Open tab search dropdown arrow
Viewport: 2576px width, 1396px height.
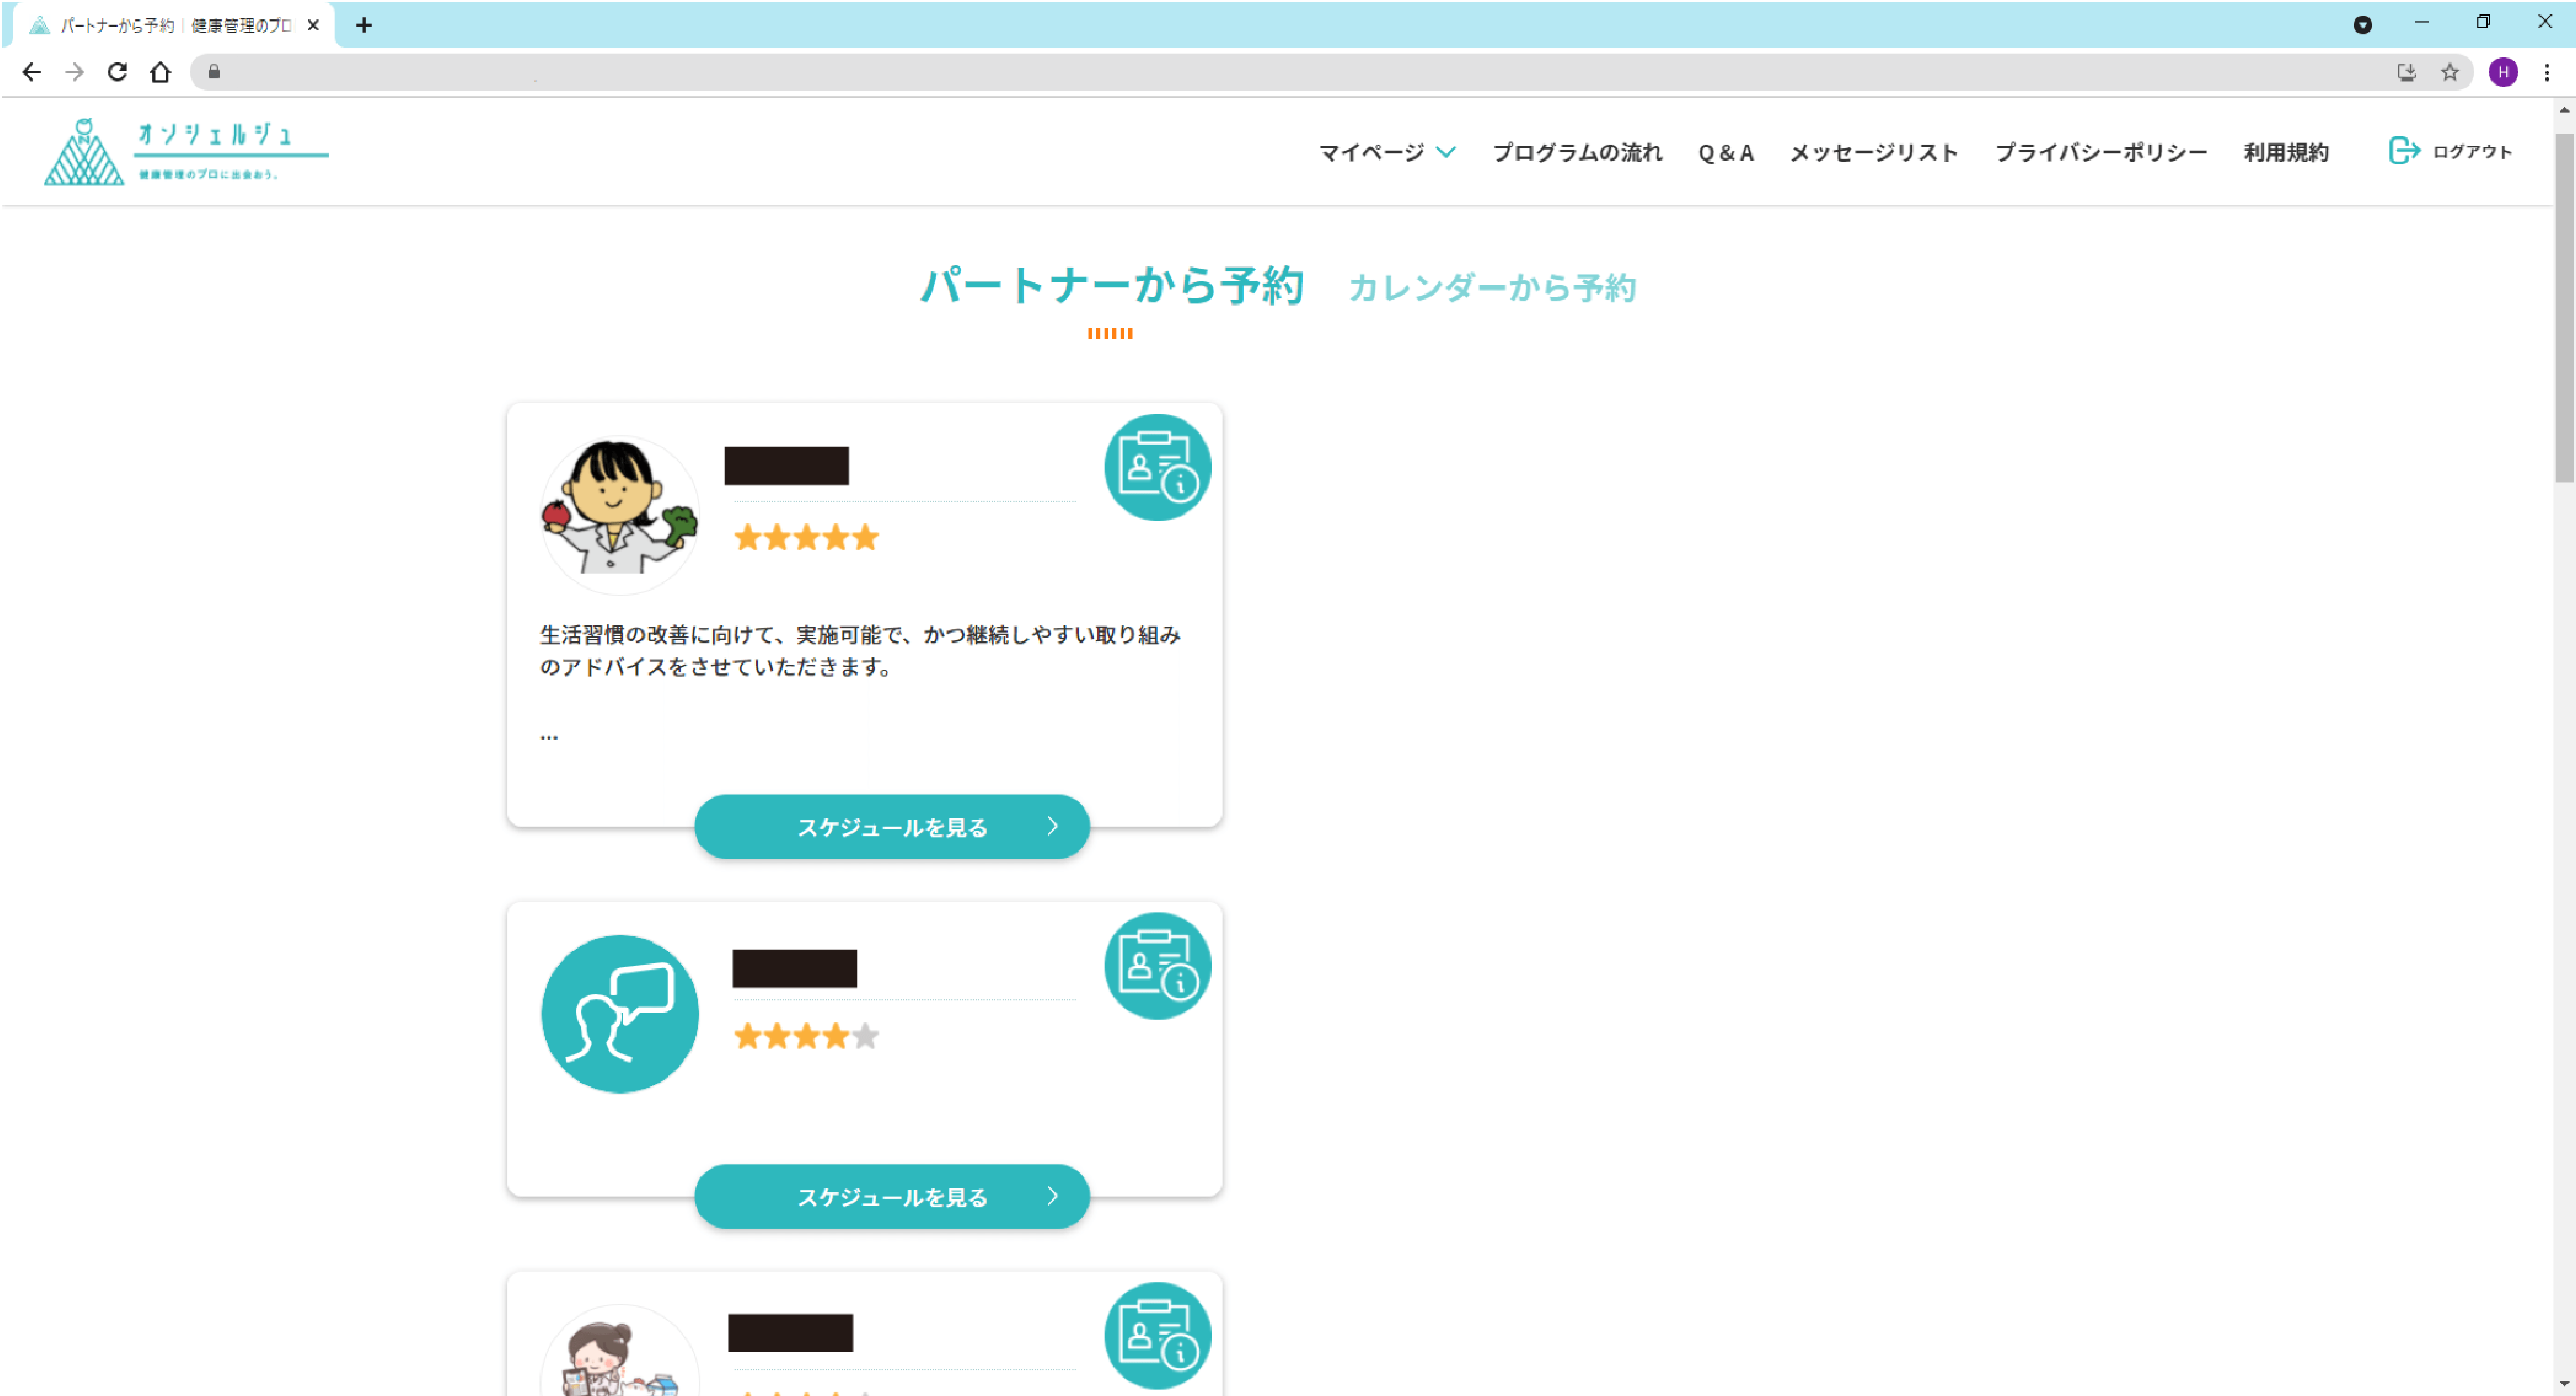click(x=2362, y=25)
